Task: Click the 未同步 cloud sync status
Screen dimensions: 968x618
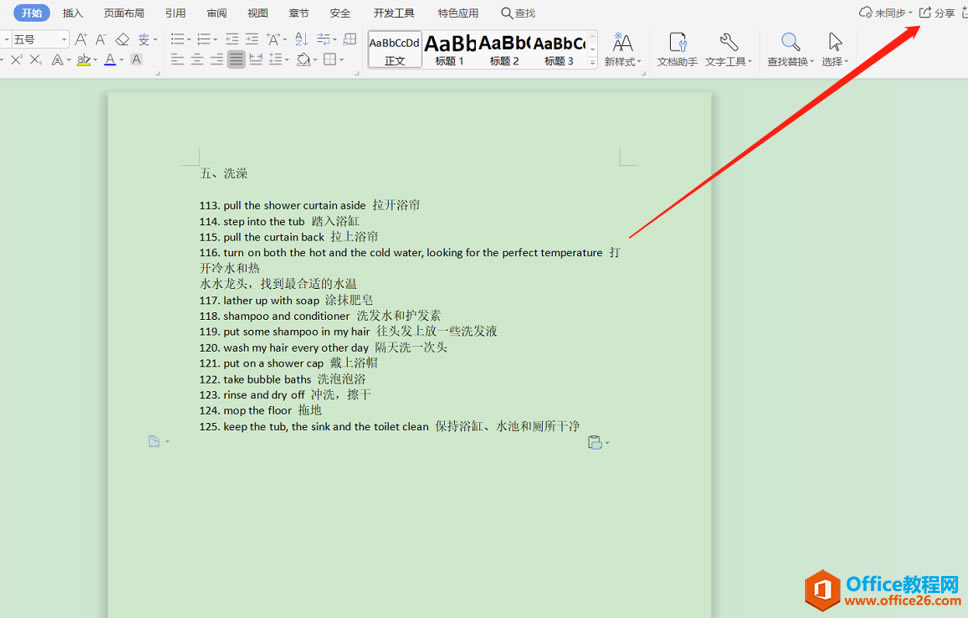Action: point(885,13)
